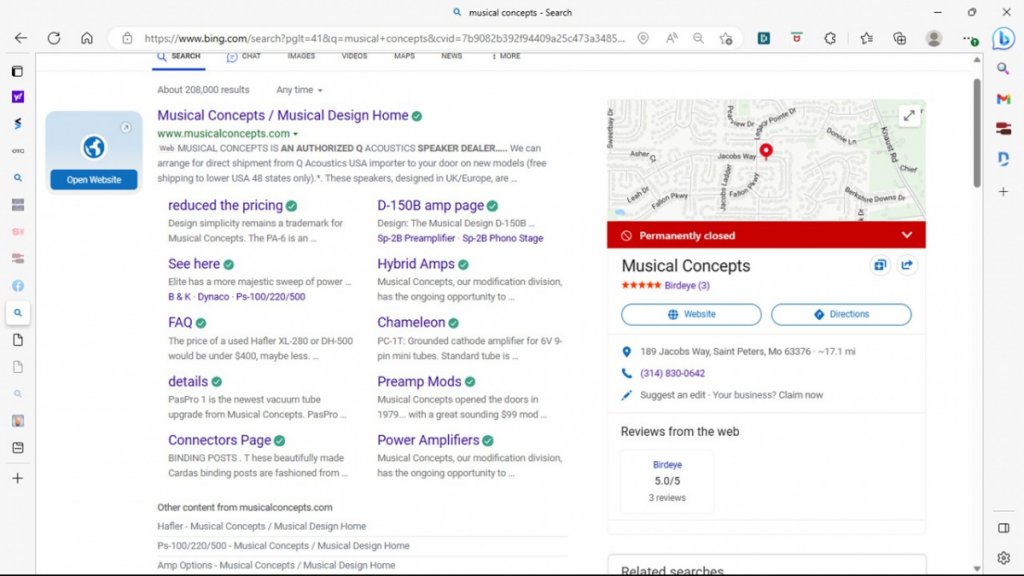The width and height of the screenshot is (1024, 576).
Task: Click the location permission icon in address bar
Action: (643, 38)
